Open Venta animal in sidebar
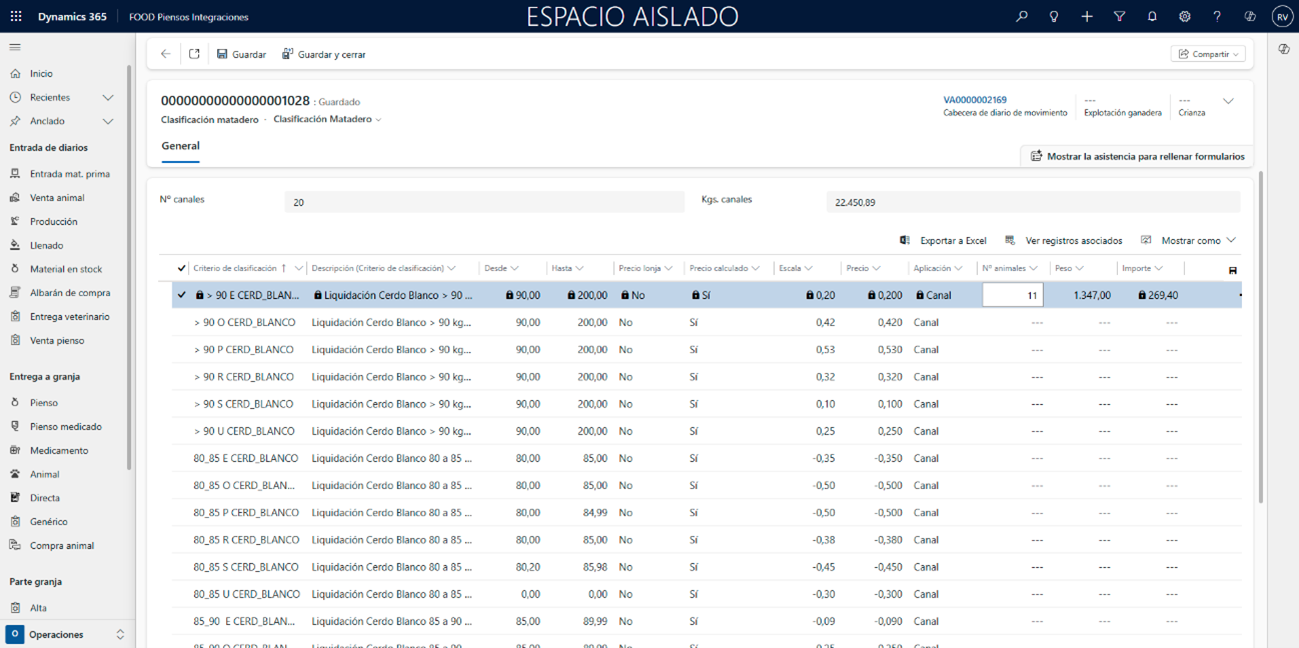1299x648 pixels. [57, 198]
